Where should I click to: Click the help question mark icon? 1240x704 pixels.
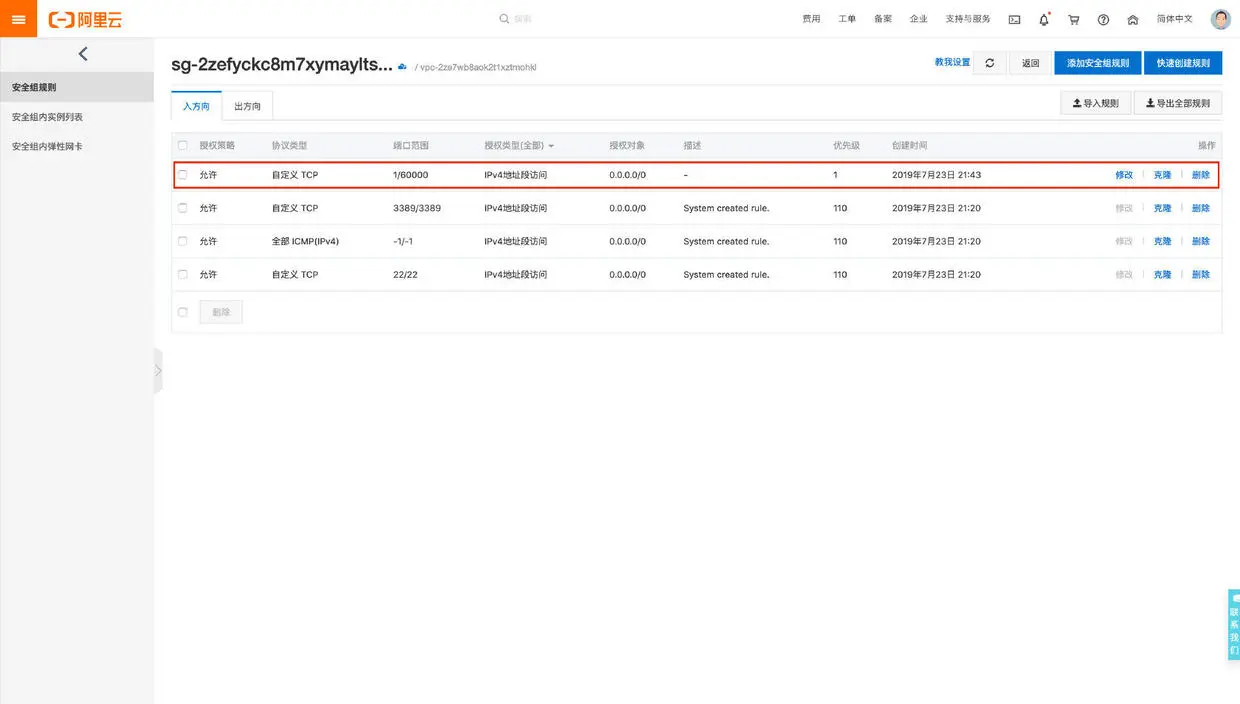[1103, 19]
